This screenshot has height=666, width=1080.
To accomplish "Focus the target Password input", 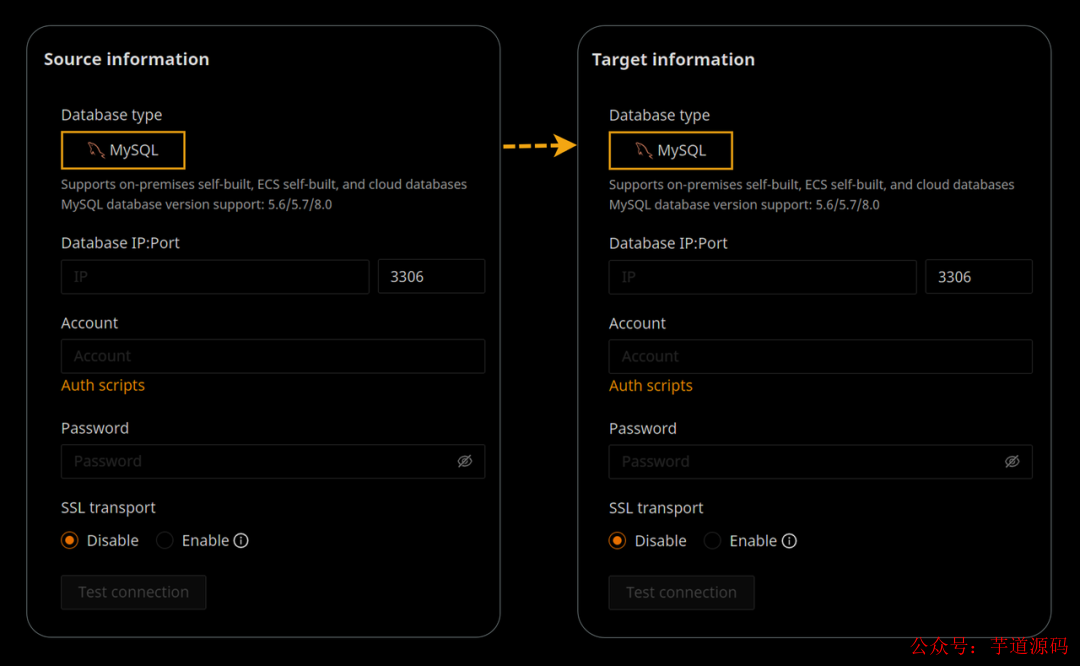I will pyautogui.click(x=820, y=461).
